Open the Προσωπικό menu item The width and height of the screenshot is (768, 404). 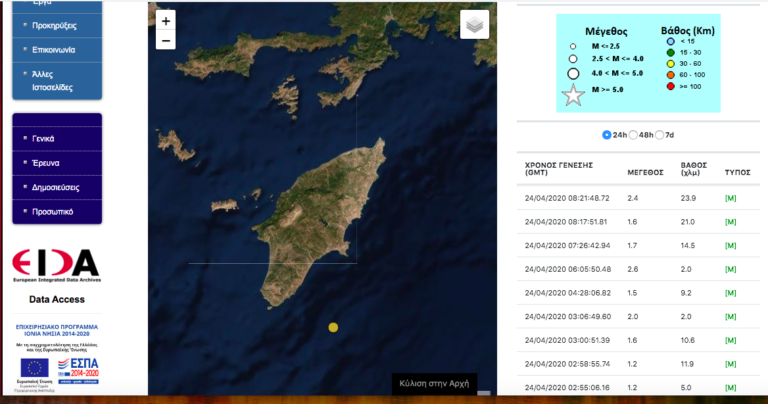[x=52, y=212]
